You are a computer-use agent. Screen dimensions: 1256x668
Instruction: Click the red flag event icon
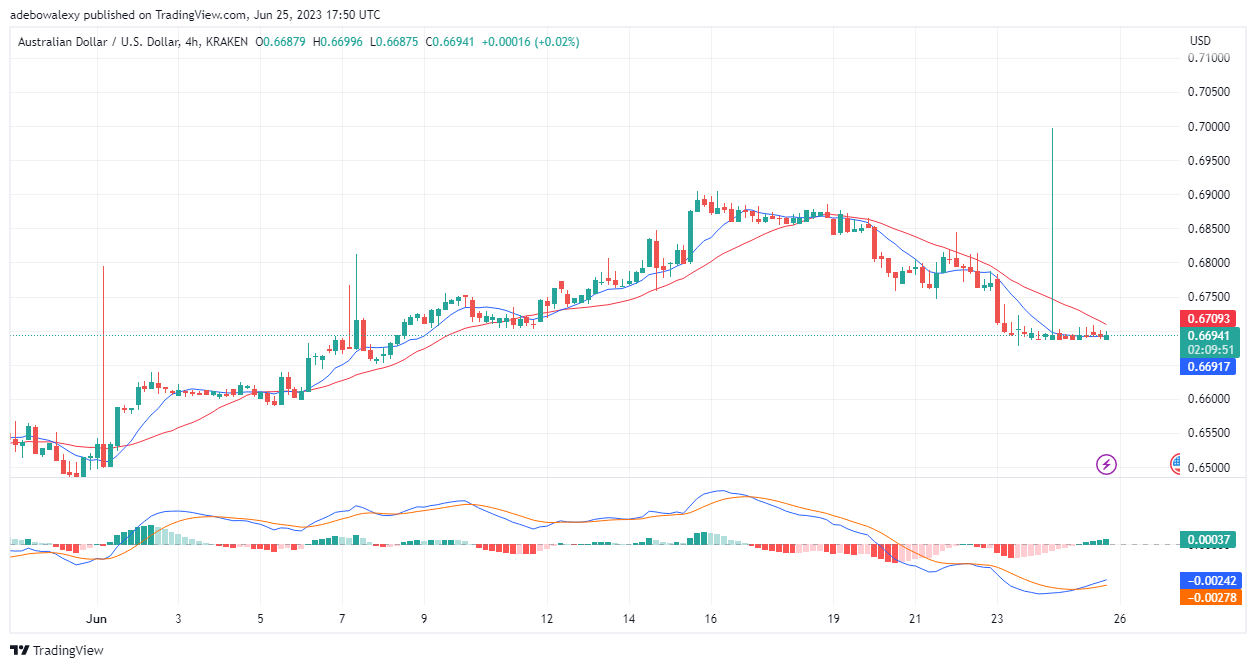[x=1177, y=464]
